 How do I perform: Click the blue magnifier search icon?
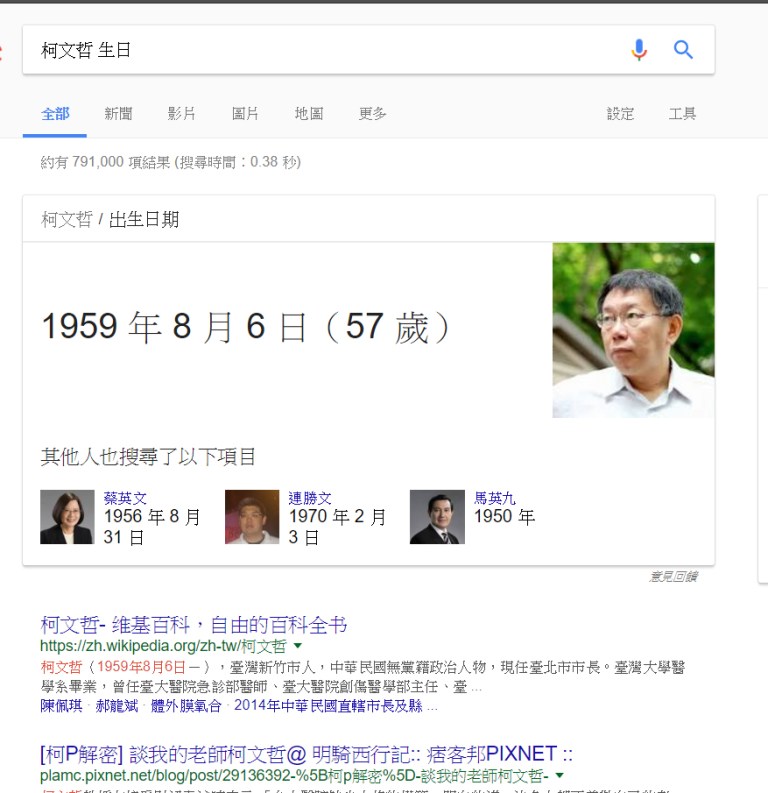(x=683, y=50)
